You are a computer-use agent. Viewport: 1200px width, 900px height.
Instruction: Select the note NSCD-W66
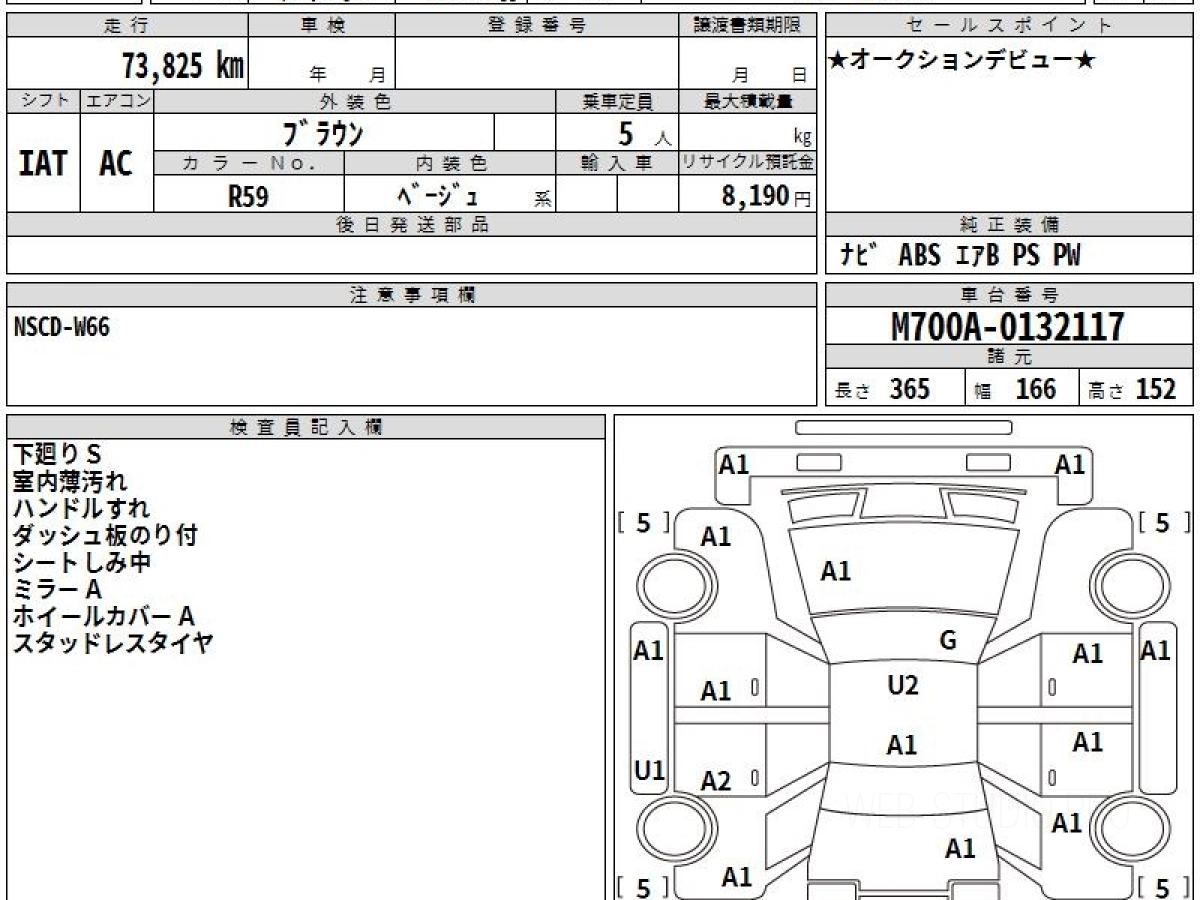(x=62, y=327)
